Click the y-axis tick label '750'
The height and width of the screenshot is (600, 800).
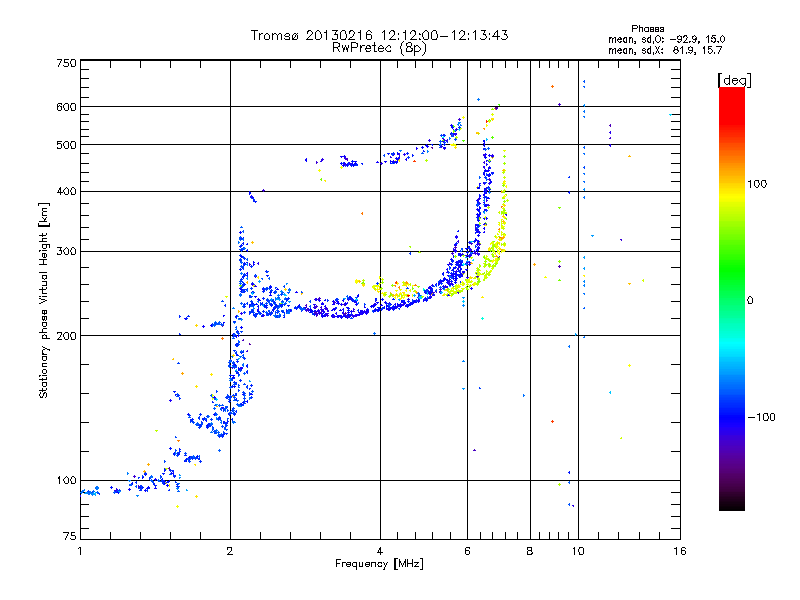click(66, 63)
